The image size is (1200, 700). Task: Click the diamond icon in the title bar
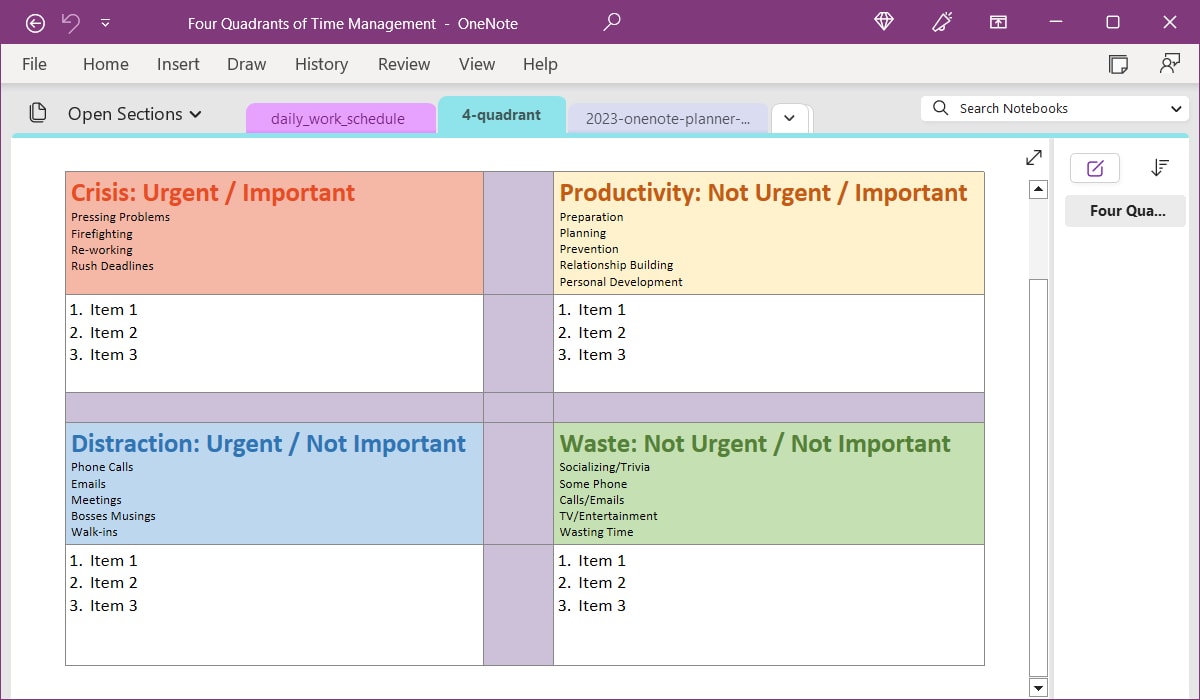[x=883, y=22]
